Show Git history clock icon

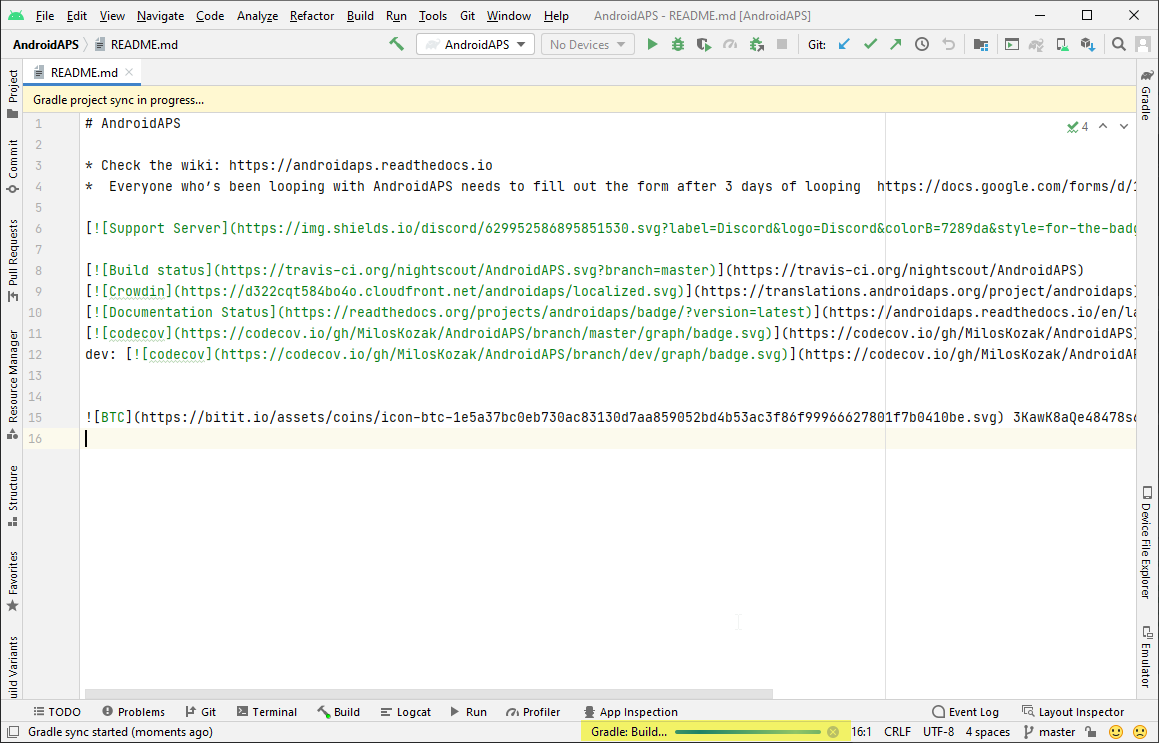click(x=922, y=44)
